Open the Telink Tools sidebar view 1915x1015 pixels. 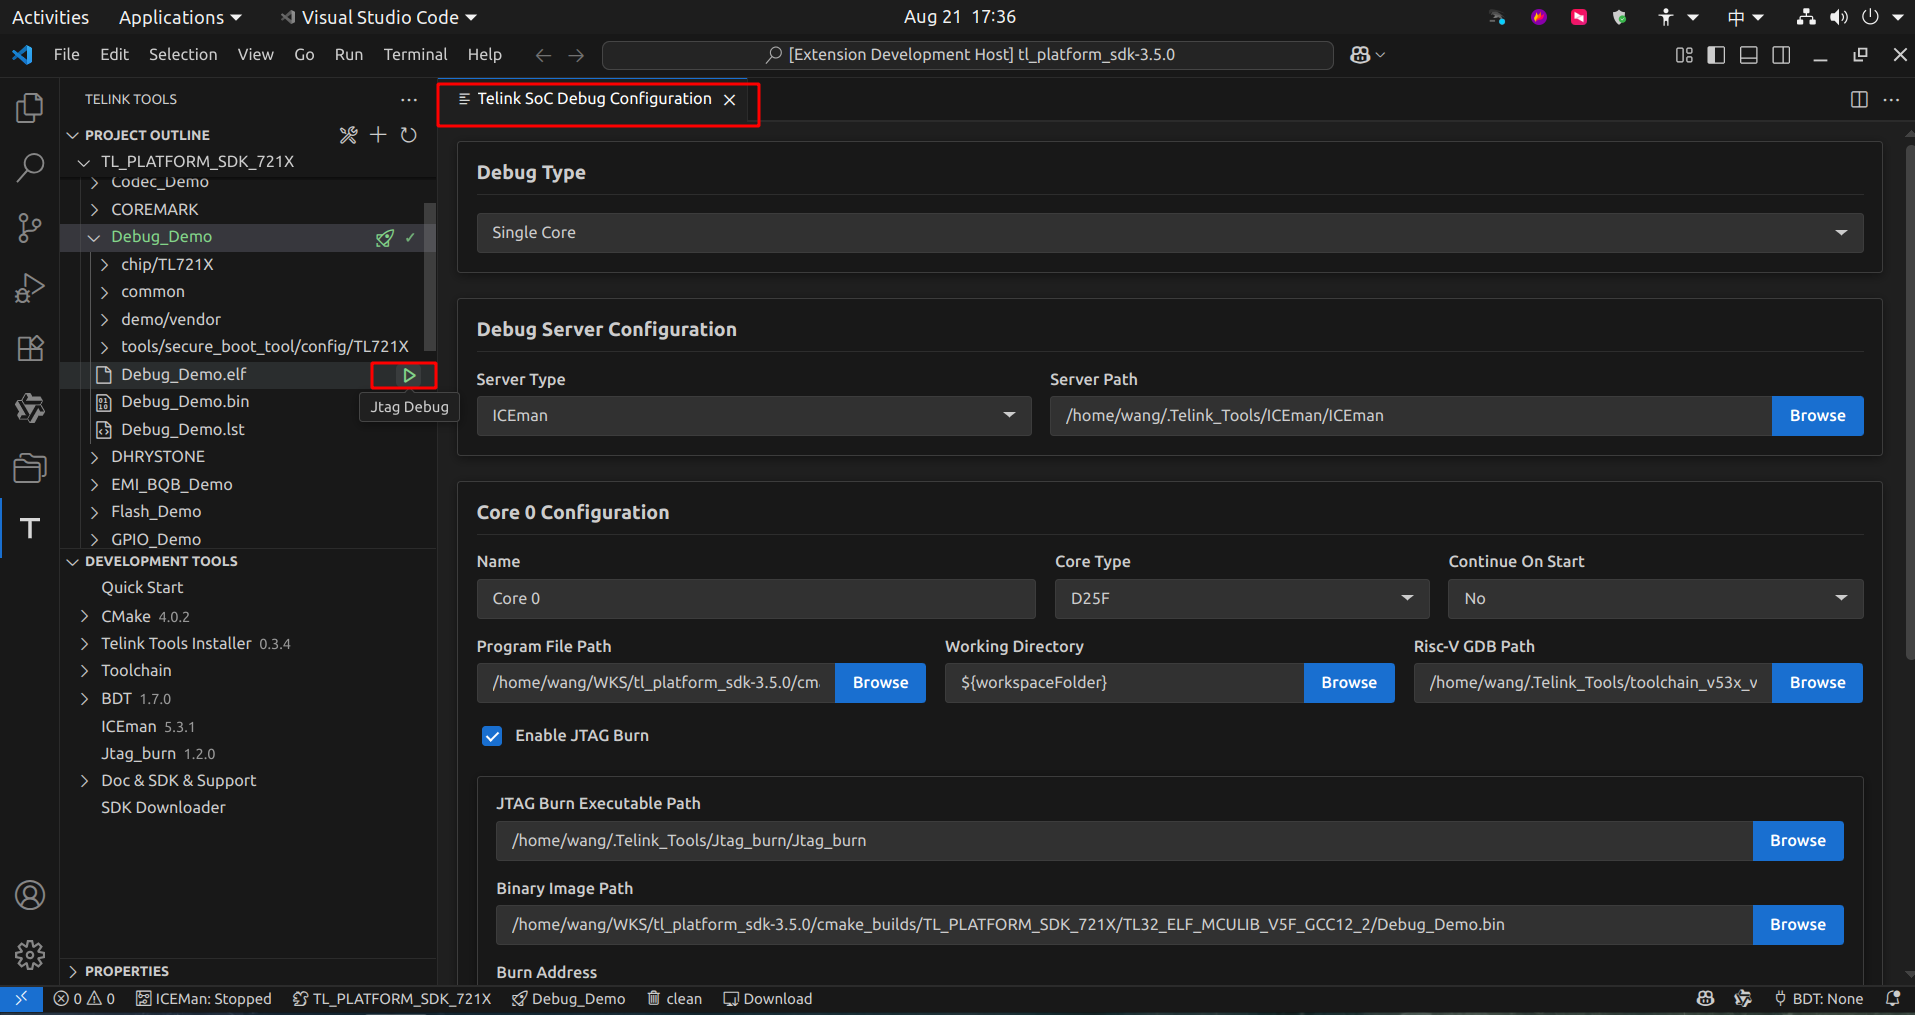tap(29, 527)
